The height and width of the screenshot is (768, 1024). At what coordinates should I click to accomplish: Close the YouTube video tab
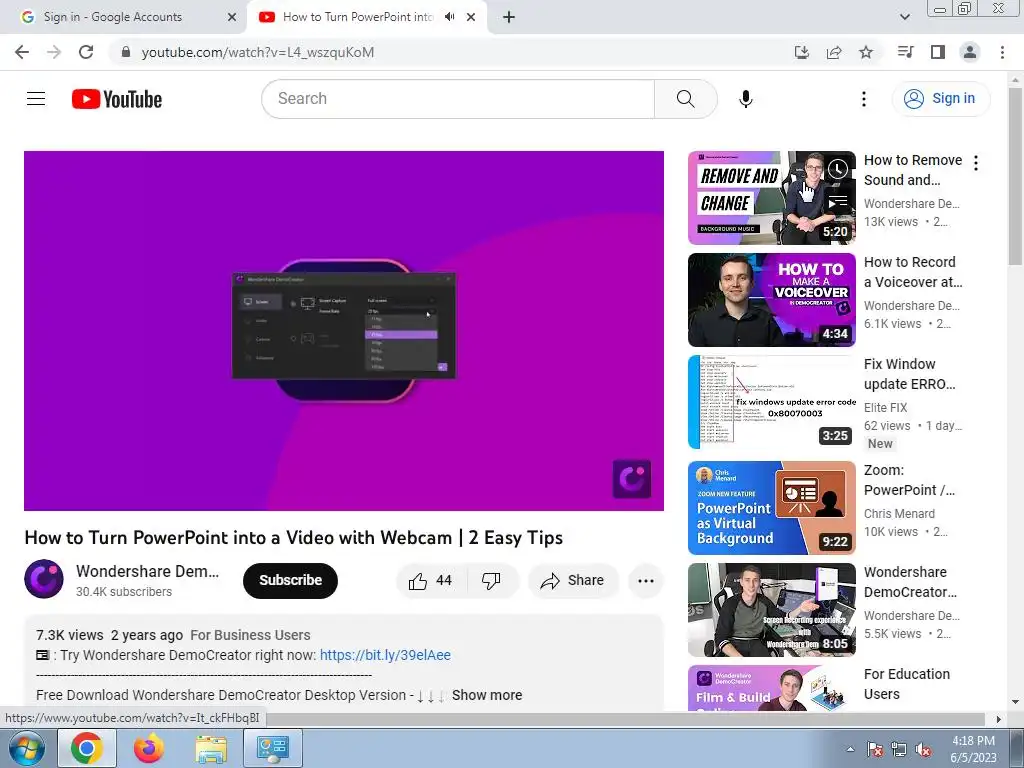coord(471,17)
